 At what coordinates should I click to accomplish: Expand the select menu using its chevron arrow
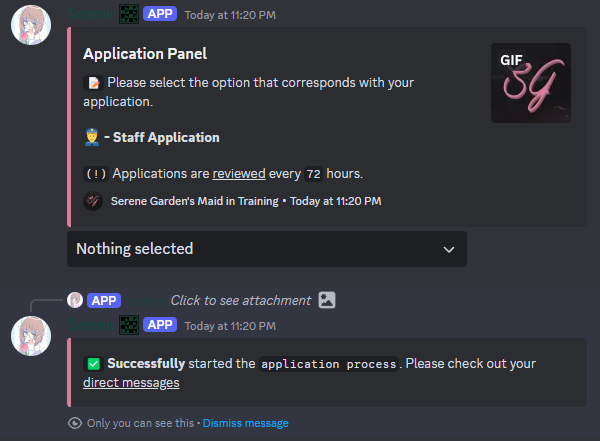click(x=448, y=249)
